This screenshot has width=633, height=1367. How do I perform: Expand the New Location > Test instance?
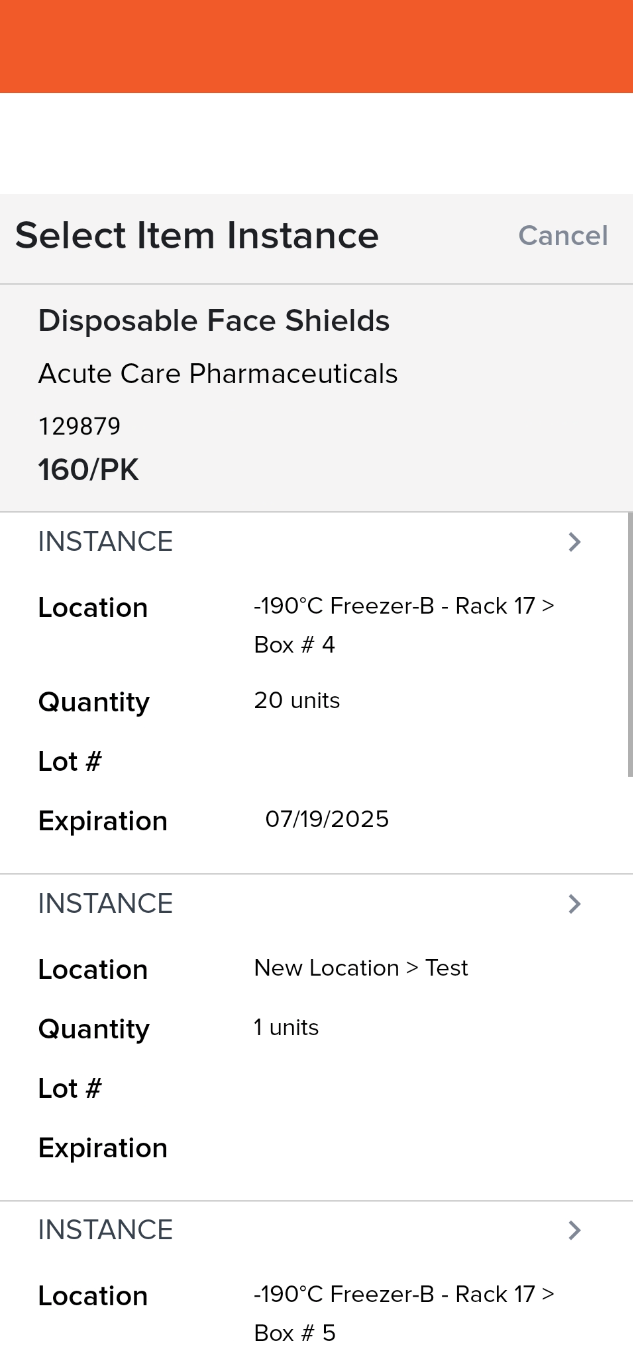tap(574, 903)
